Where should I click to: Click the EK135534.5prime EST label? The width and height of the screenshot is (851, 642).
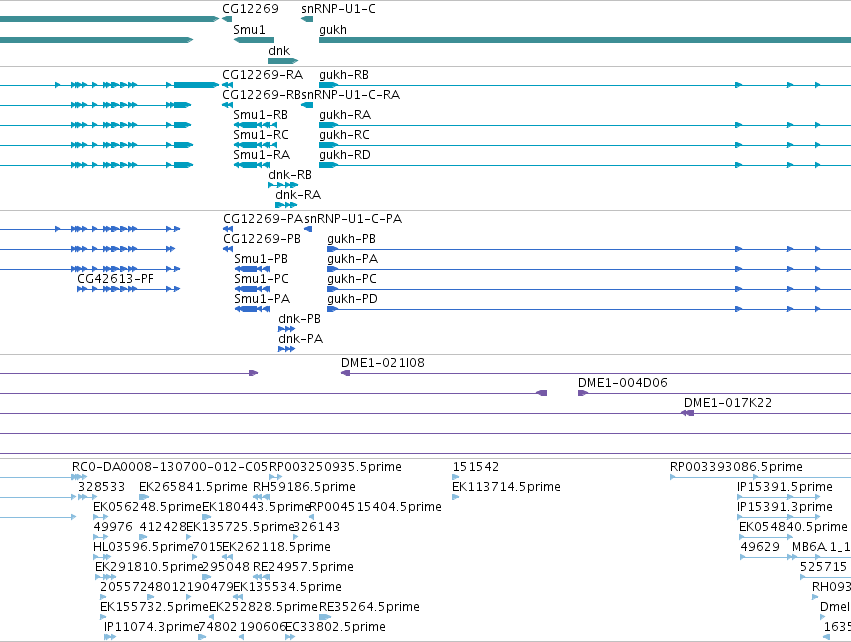tap(288, 587)
